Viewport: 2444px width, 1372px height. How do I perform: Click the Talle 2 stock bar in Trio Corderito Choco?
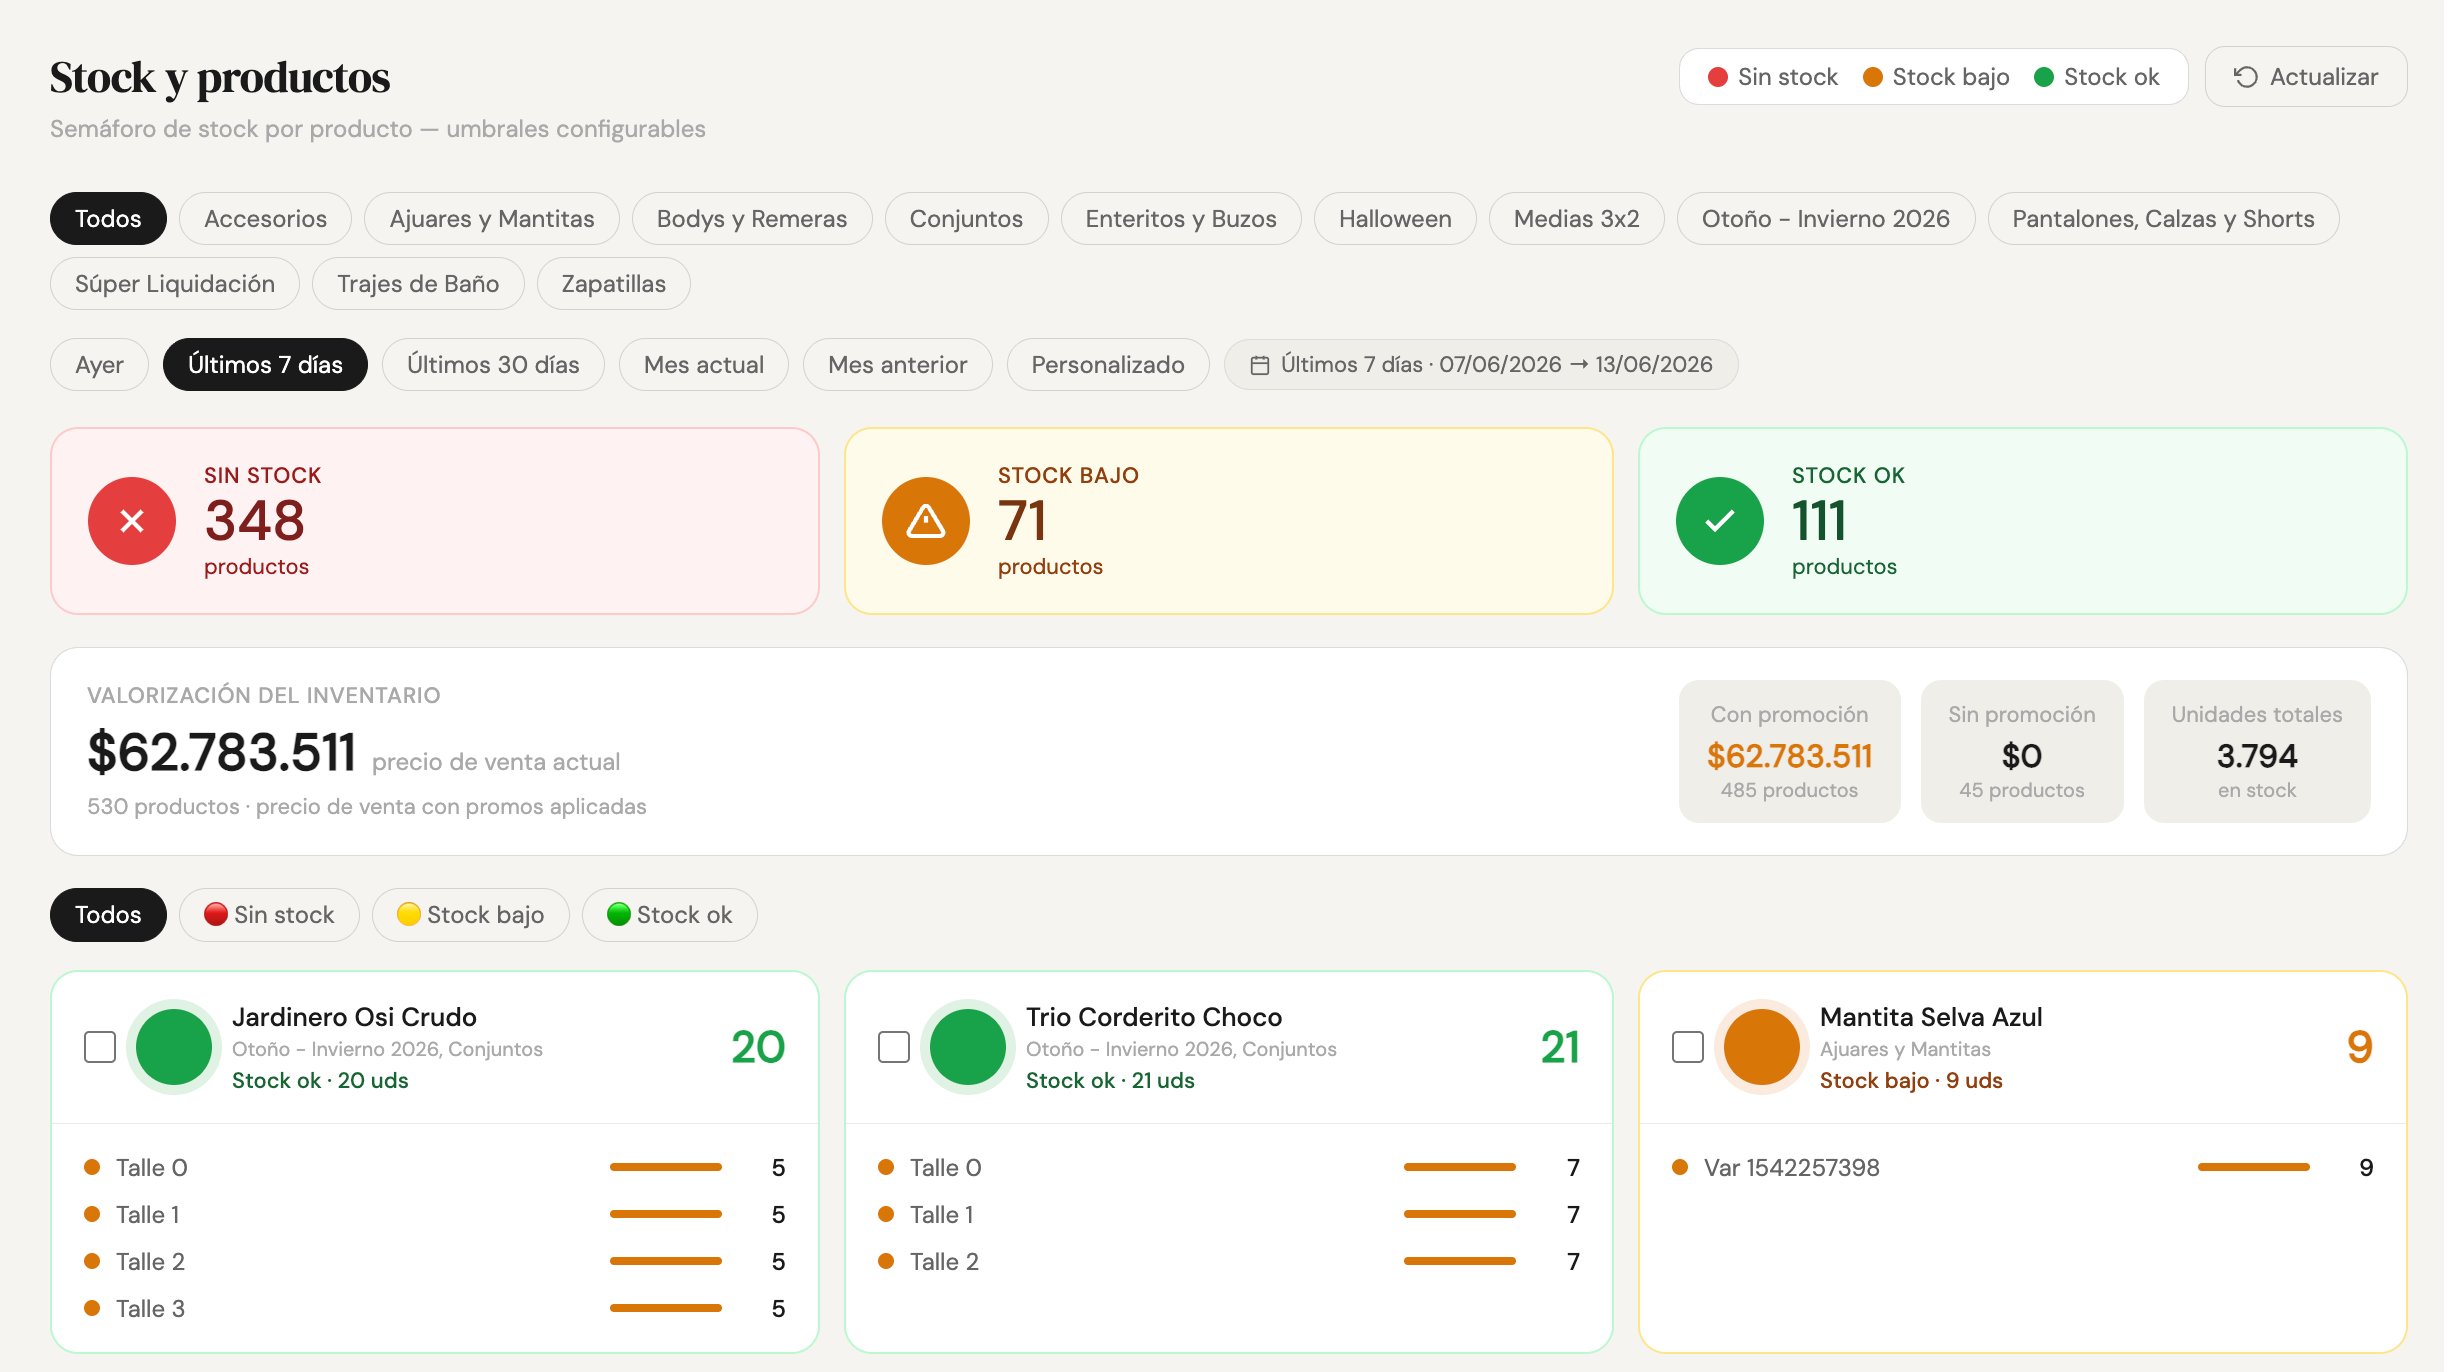1460,1261
